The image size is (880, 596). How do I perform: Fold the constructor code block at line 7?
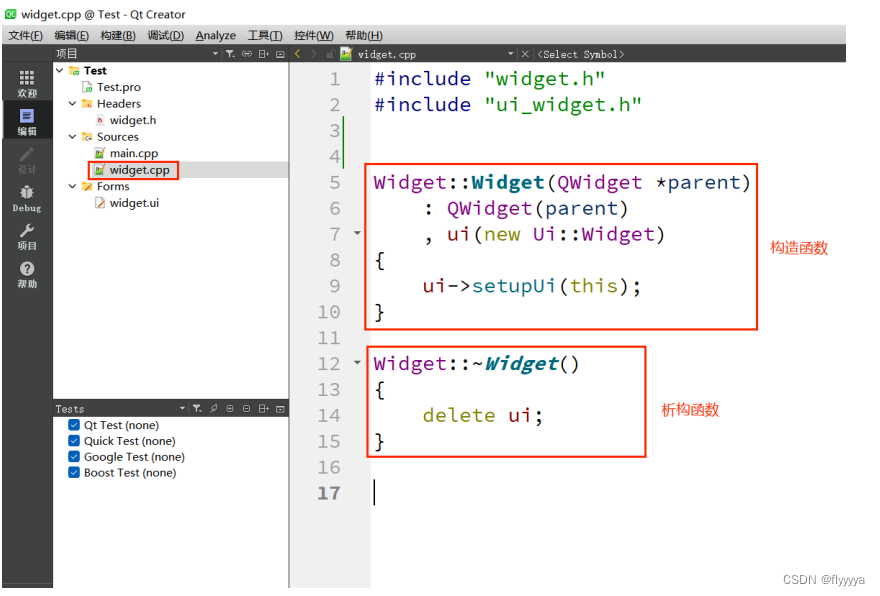click(357, 233)
